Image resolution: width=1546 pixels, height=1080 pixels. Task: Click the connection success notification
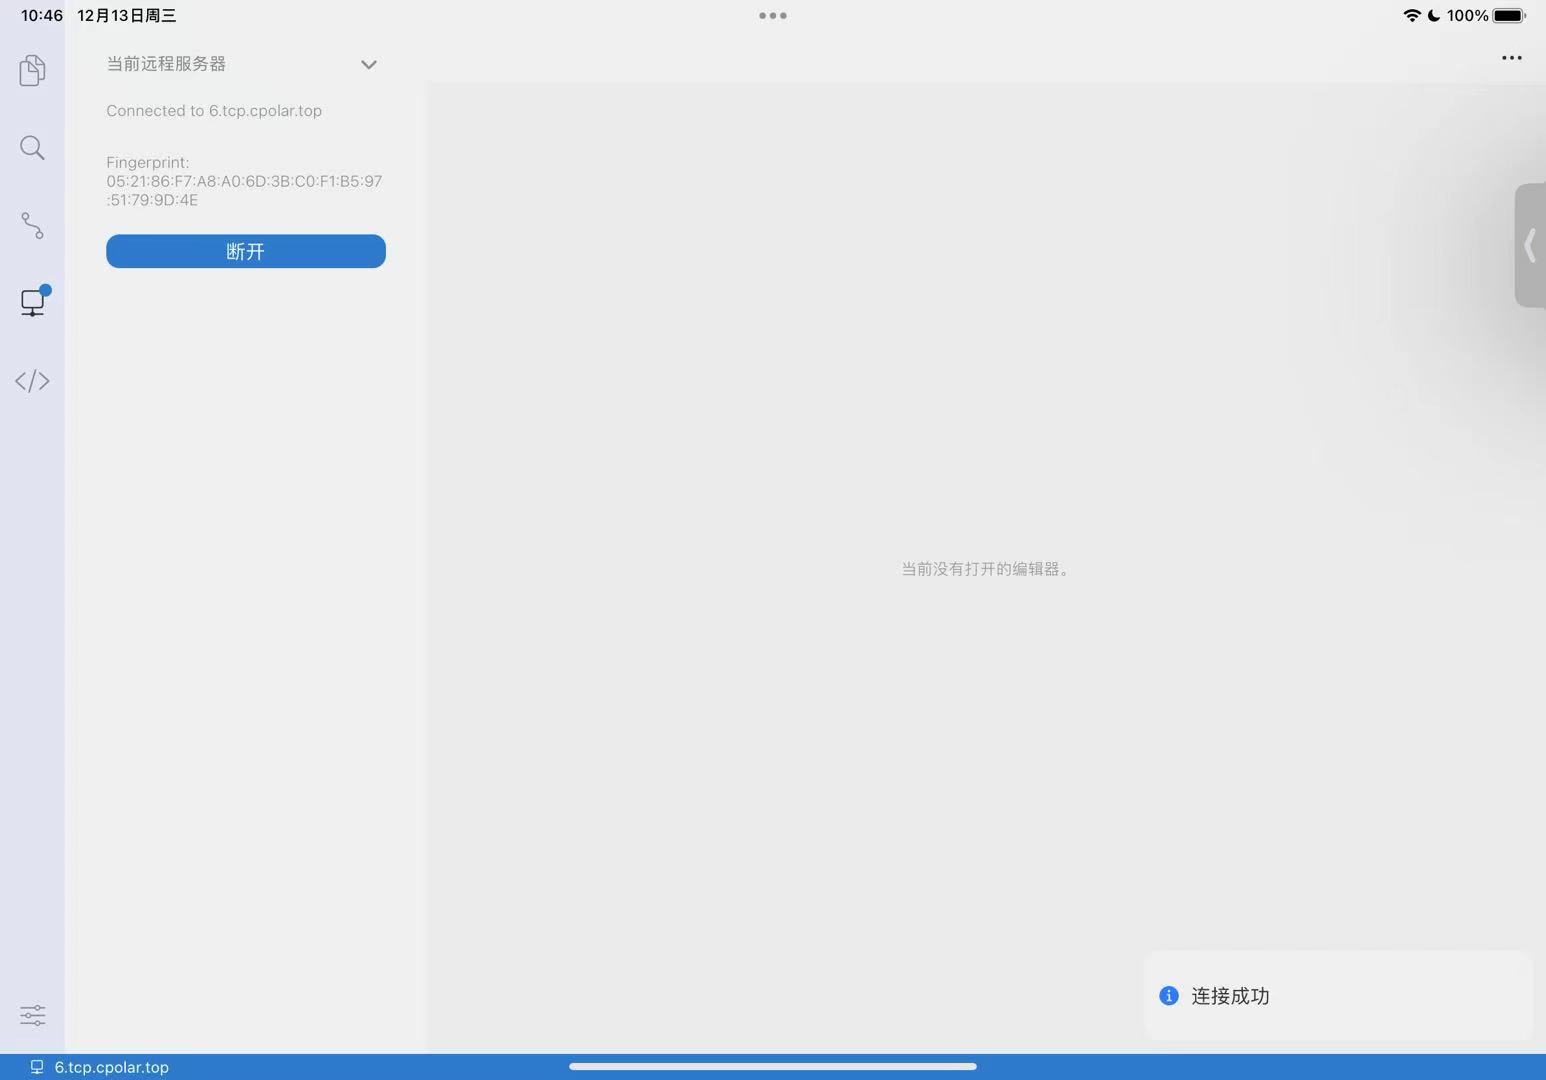click(1338, 996)
